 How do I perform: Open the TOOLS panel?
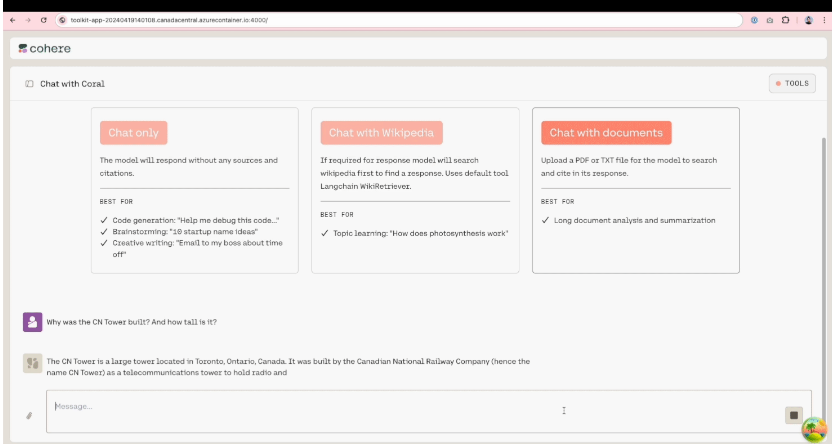tap(792, 84)
